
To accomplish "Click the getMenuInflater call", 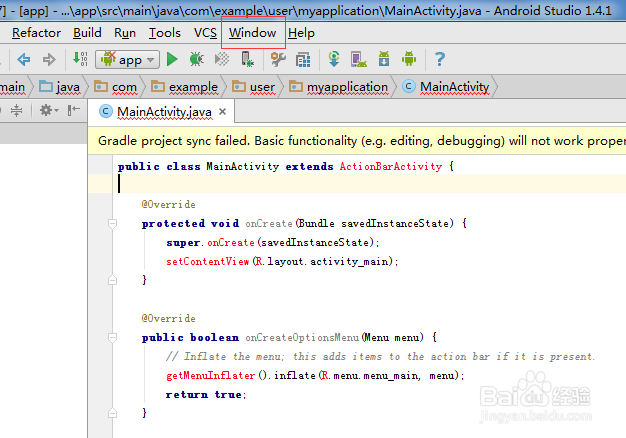I will point(210,376).
